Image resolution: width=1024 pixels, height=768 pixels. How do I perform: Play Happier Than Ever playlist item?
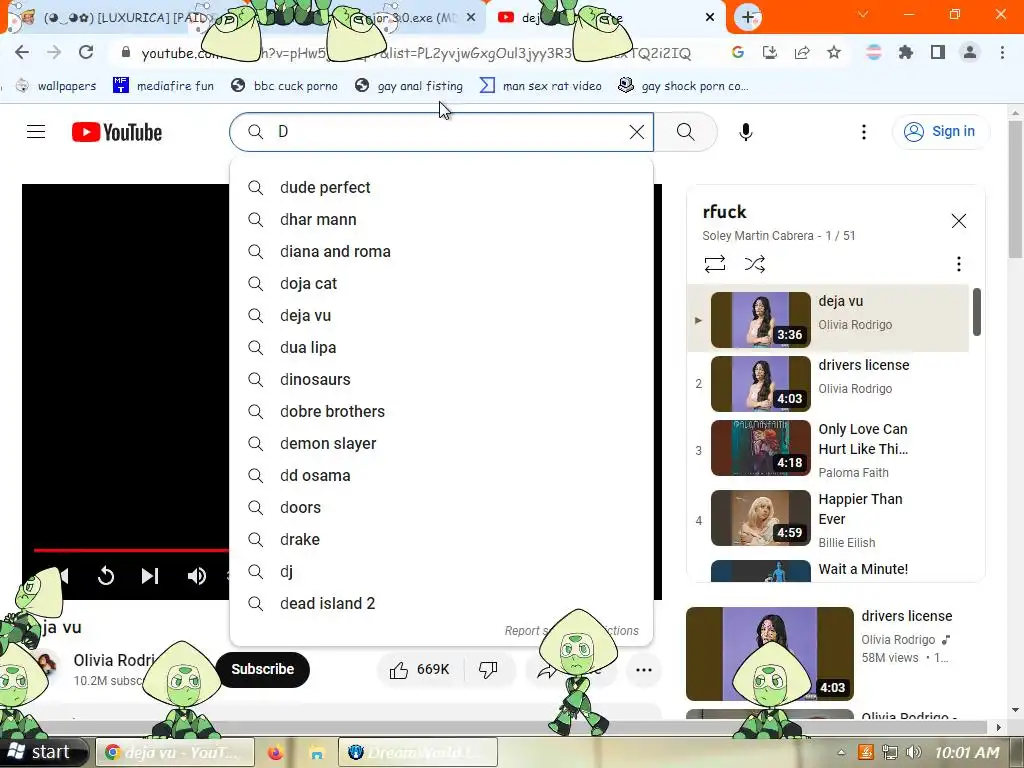pos(828,519)
